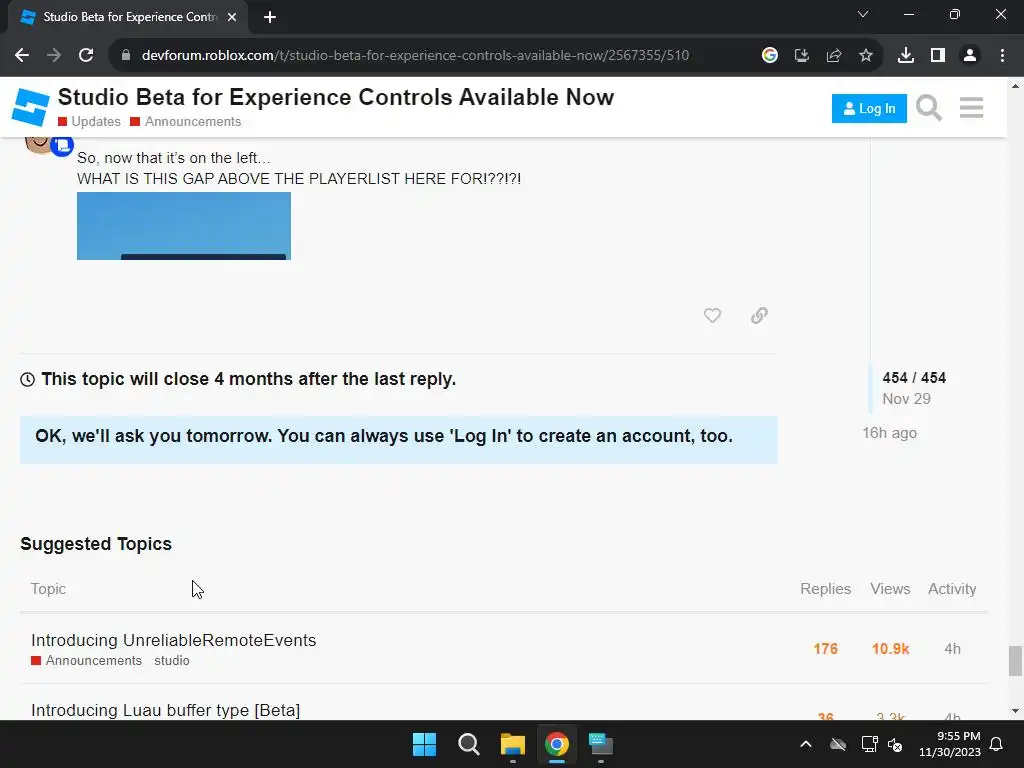Open a new browser tab with plus icon
This screenshot has width=1024, height=768.
click(x=270, y=17)
